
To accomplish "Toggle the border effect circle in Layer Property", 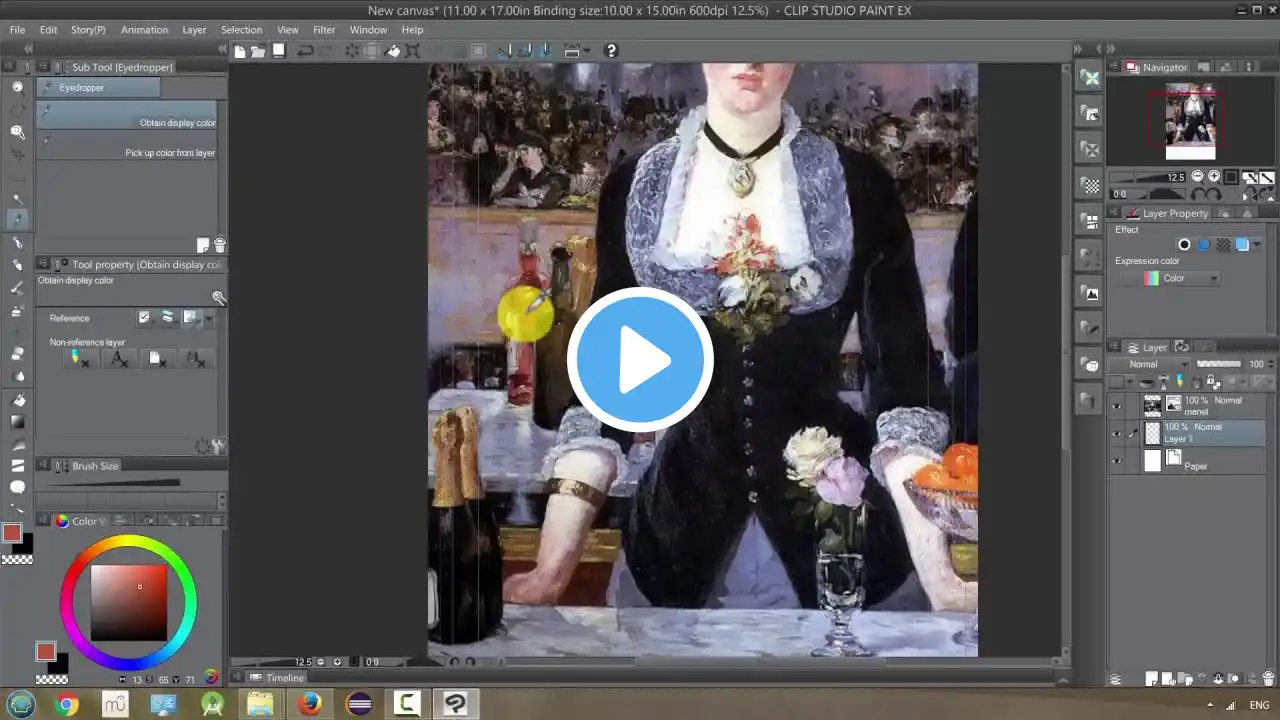I will (1184, 244).
